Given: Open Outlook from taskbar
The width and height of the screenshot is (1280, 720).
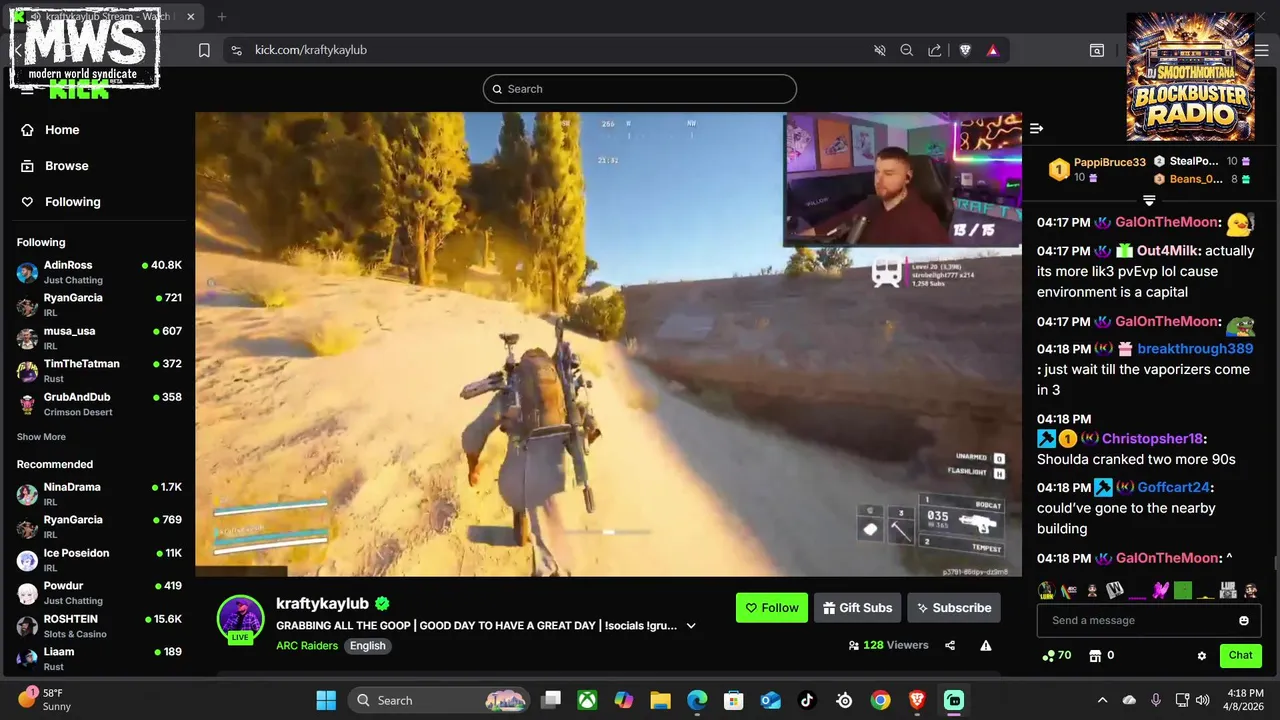Looking at the screenshot, I should pyautogui.click(x=770, y=700).
